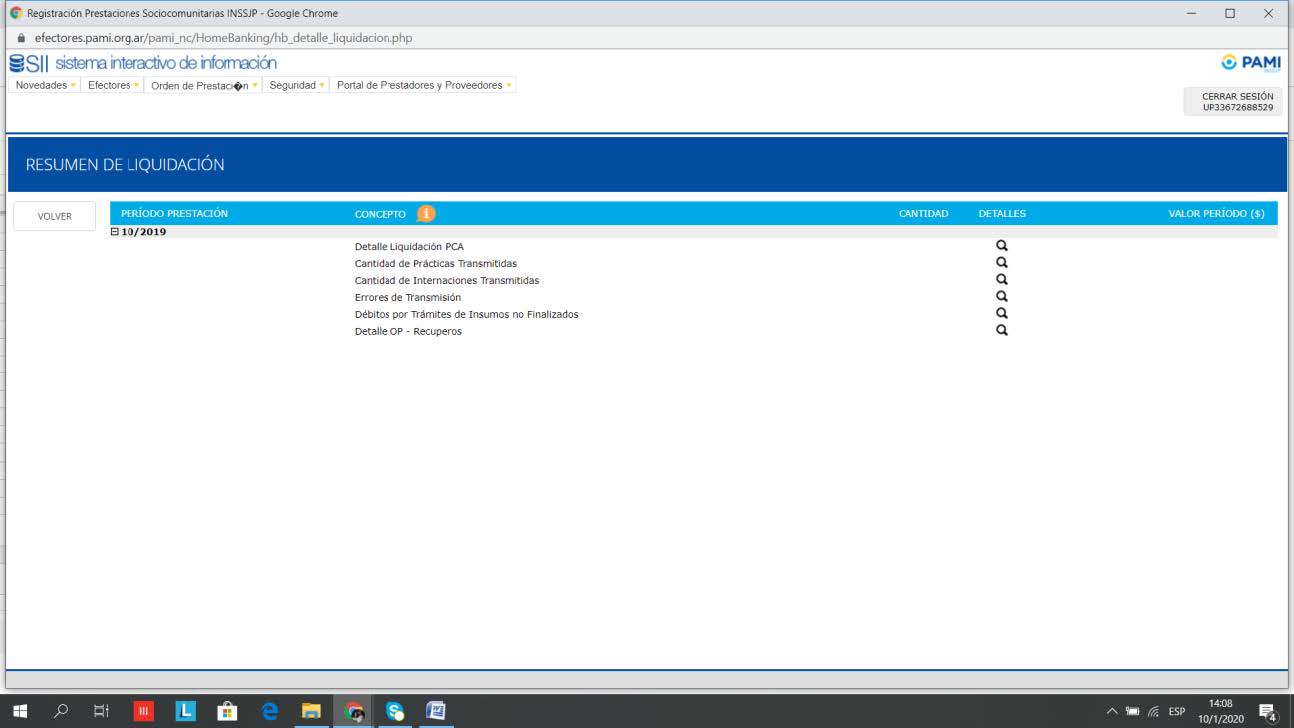Click the CANTIDAD column header
Screen dimensions: 1294x728
(x=923, y=214)
